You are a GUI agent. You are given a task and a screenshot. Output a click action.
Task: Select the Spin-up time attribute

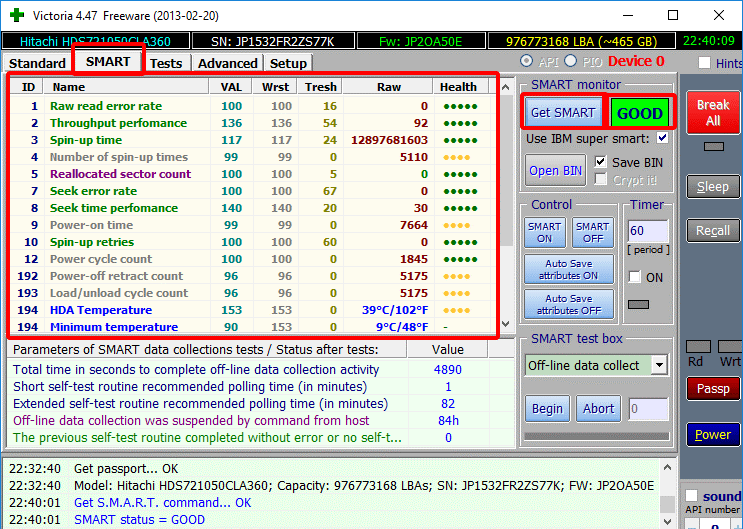pos(252,140)
